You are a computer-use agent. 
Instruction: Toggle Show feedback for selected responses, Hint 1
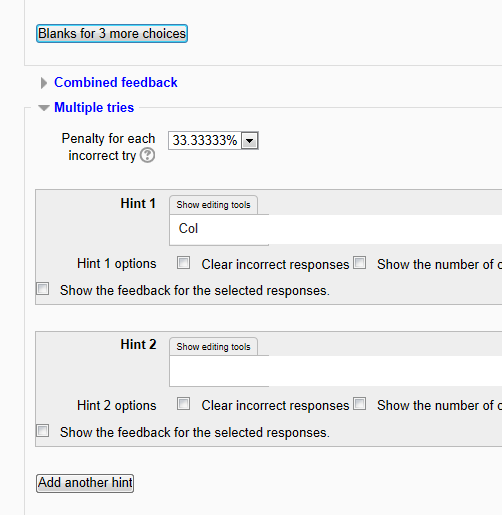43,289
